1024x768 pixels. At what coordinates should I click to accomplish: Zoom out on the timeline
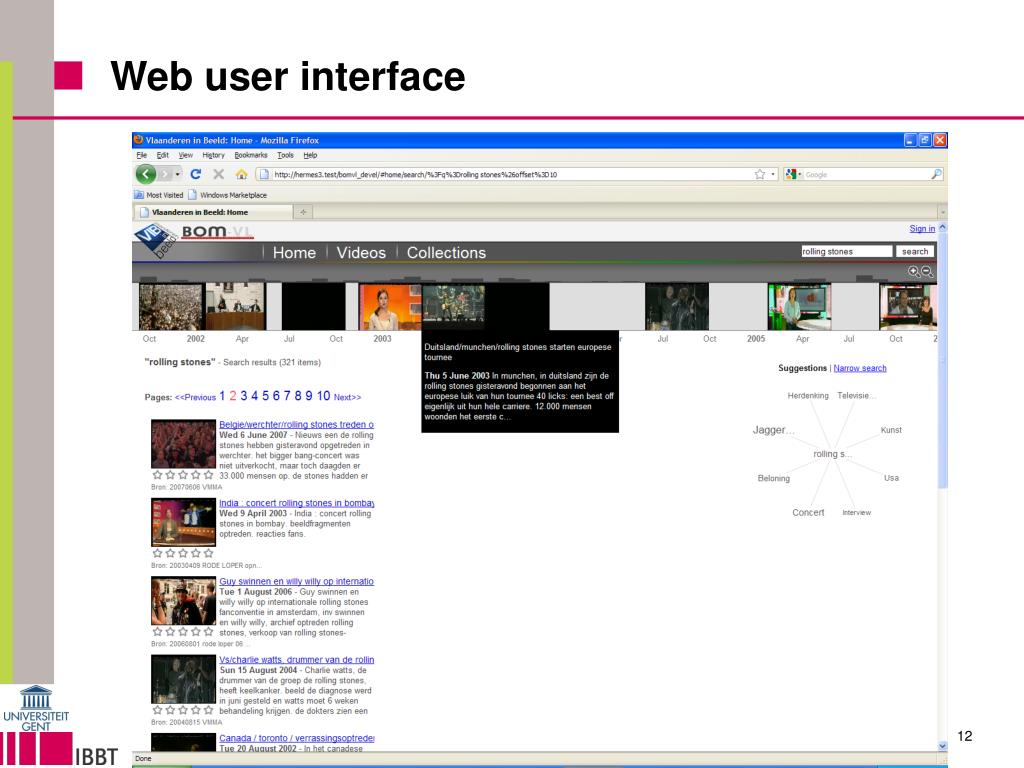click(927, 271)
